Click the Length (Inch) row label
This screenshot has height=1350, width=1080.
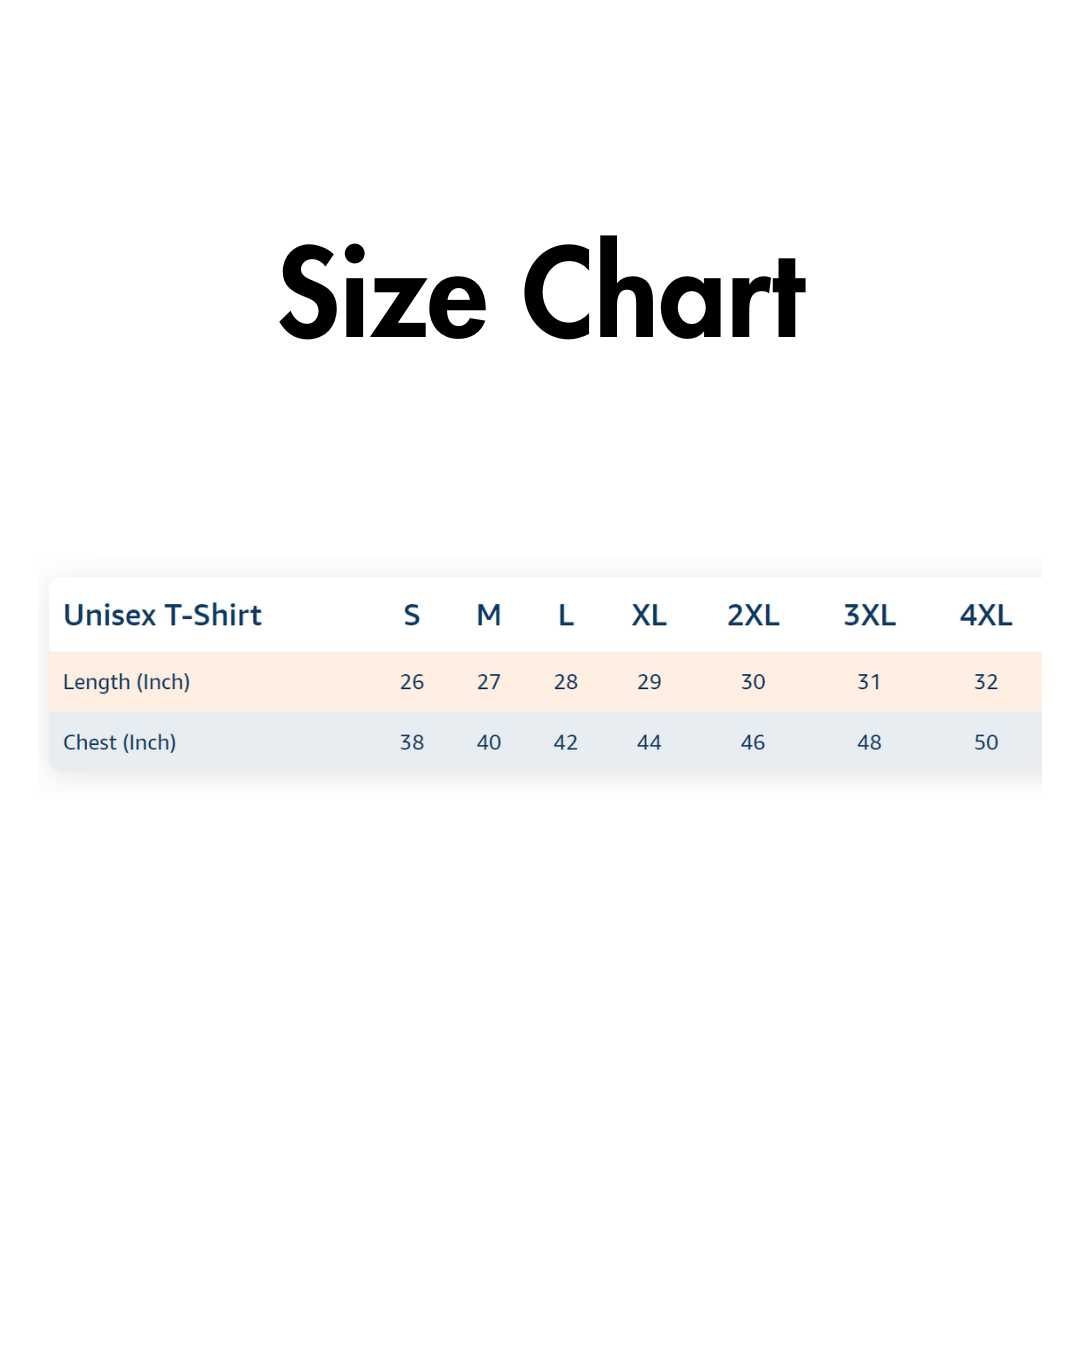126,682
